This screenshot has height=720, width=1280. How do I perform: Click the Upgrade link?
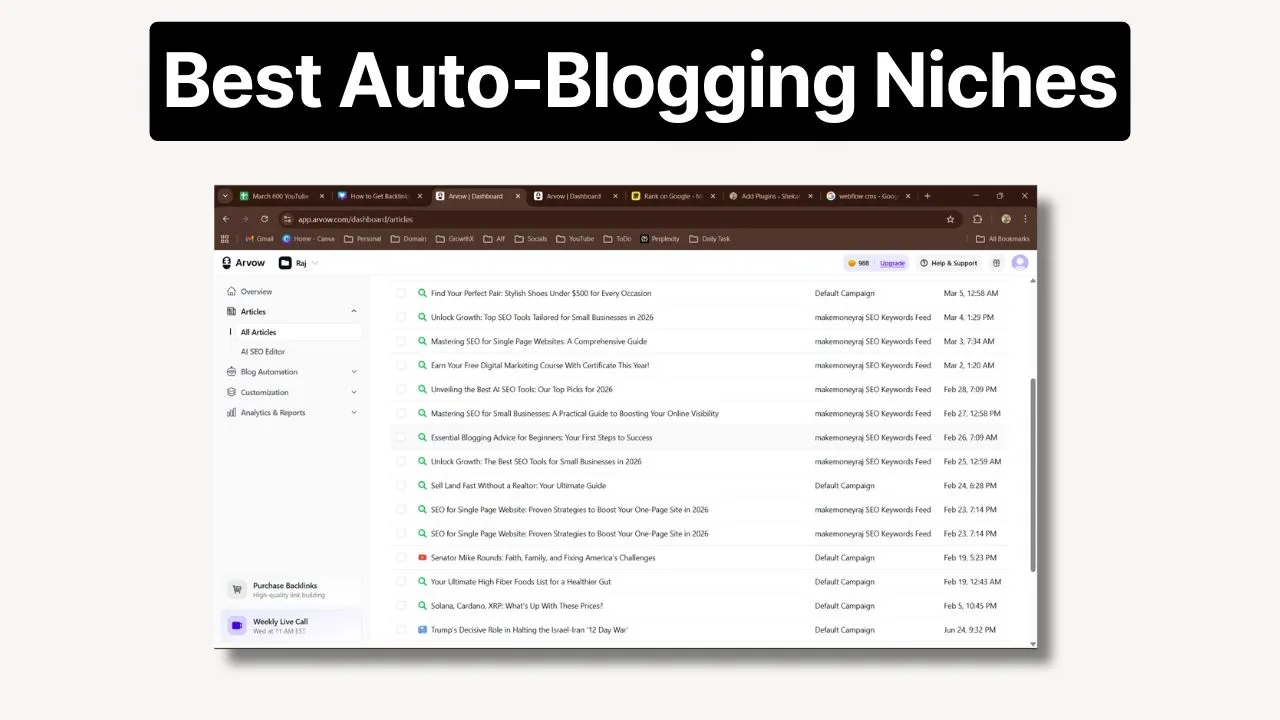(x=892, y=263)
